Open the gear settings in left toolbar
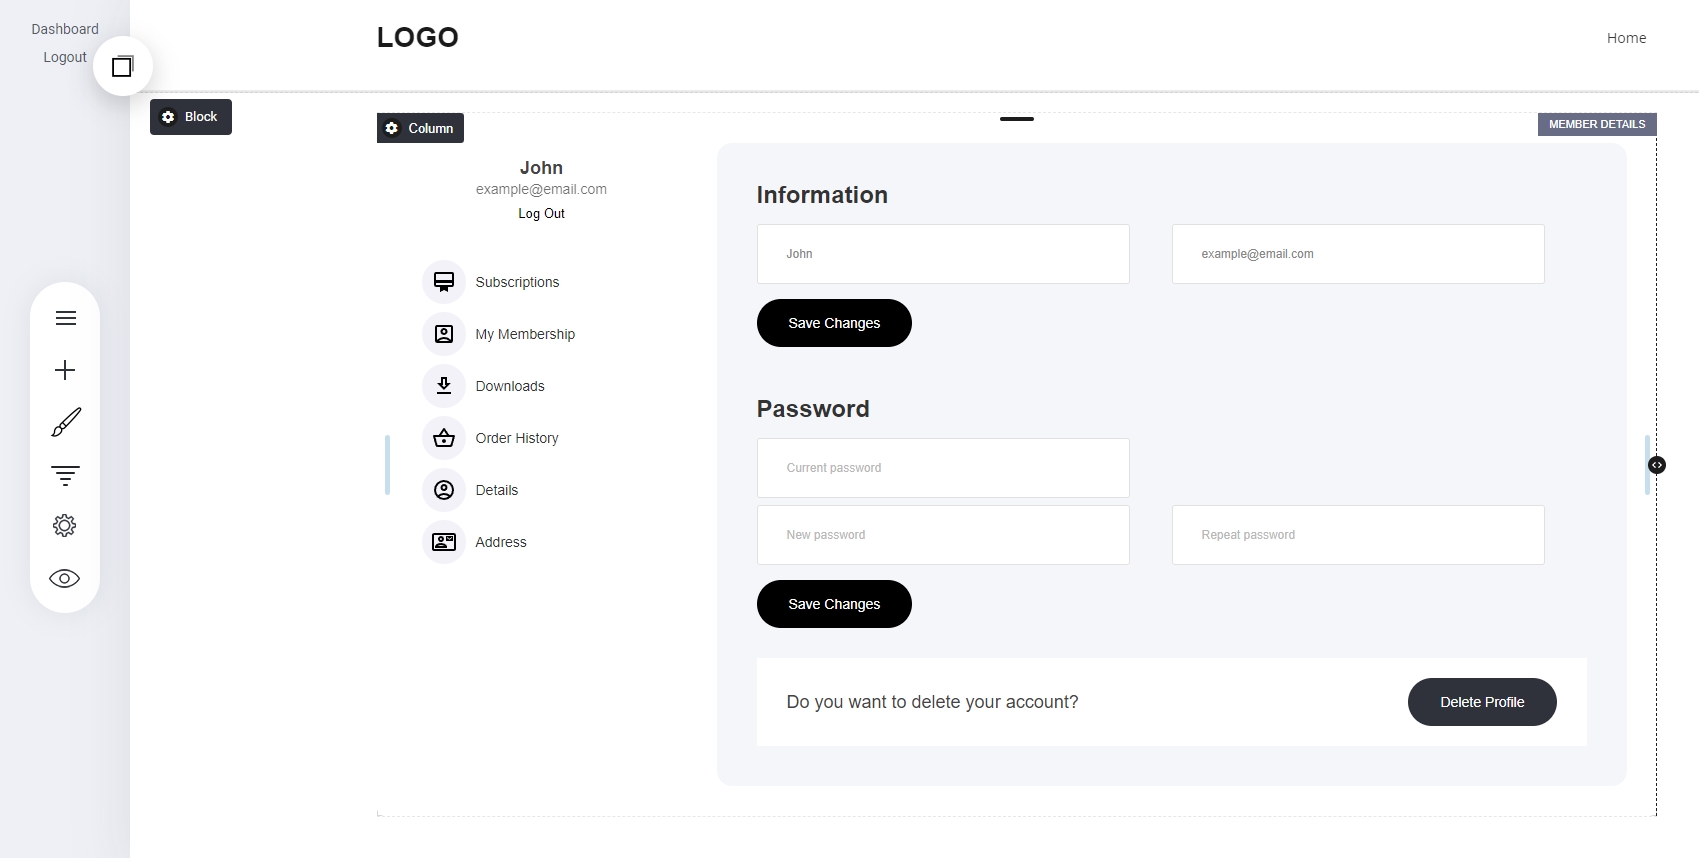1699x858 pixels. click(65, 526)
